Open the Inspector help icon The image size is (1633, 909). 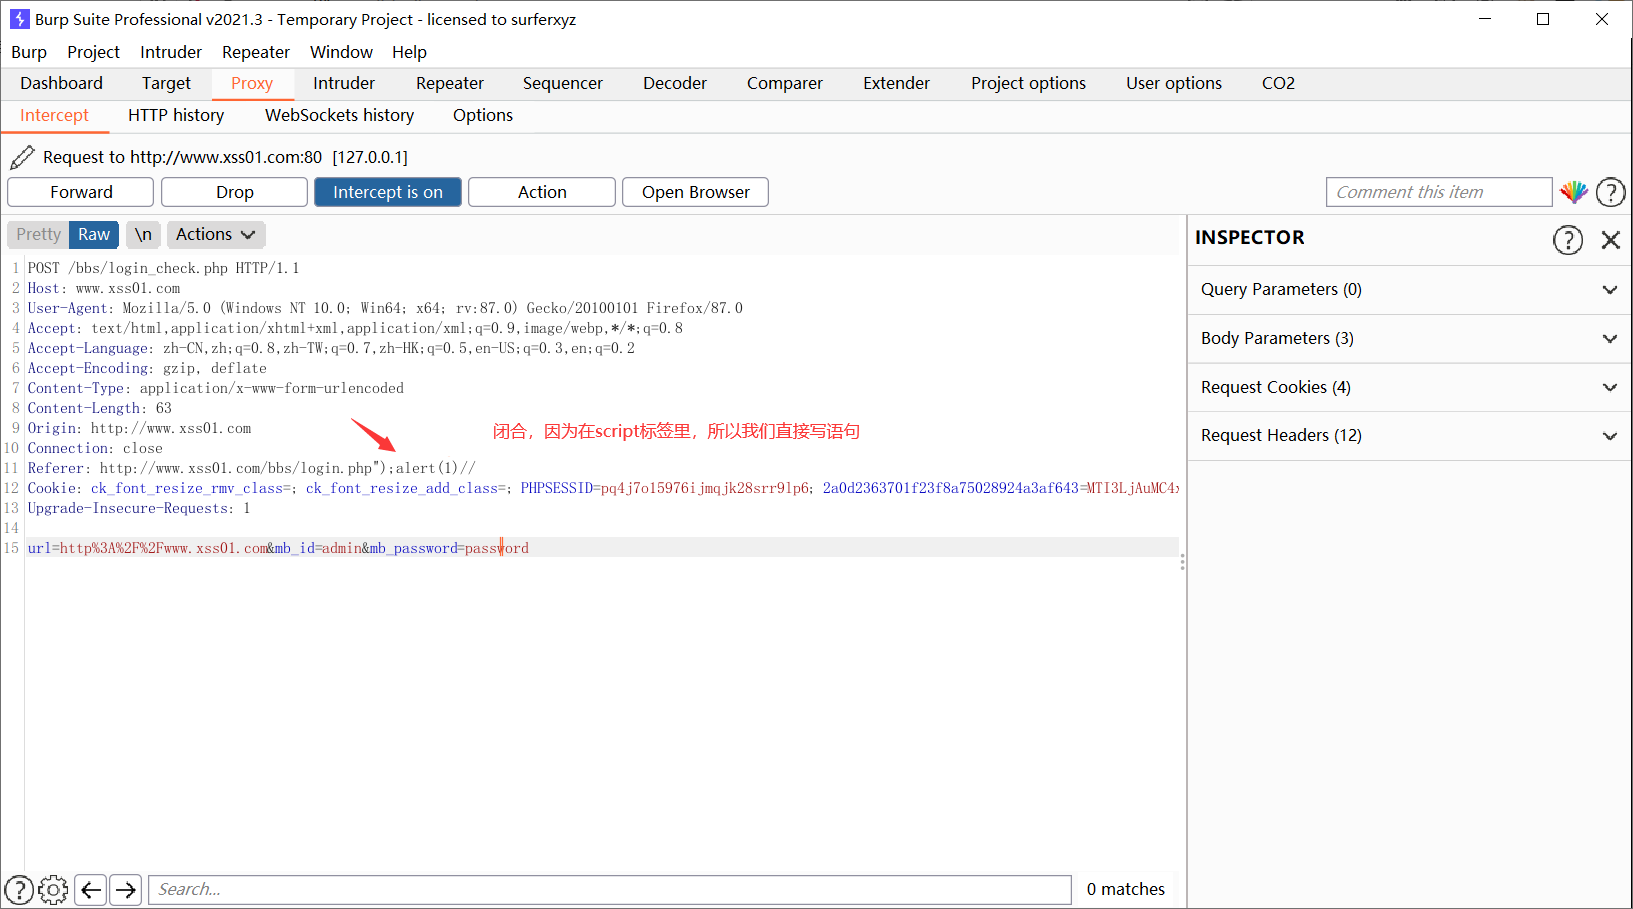click(1568, 240)
